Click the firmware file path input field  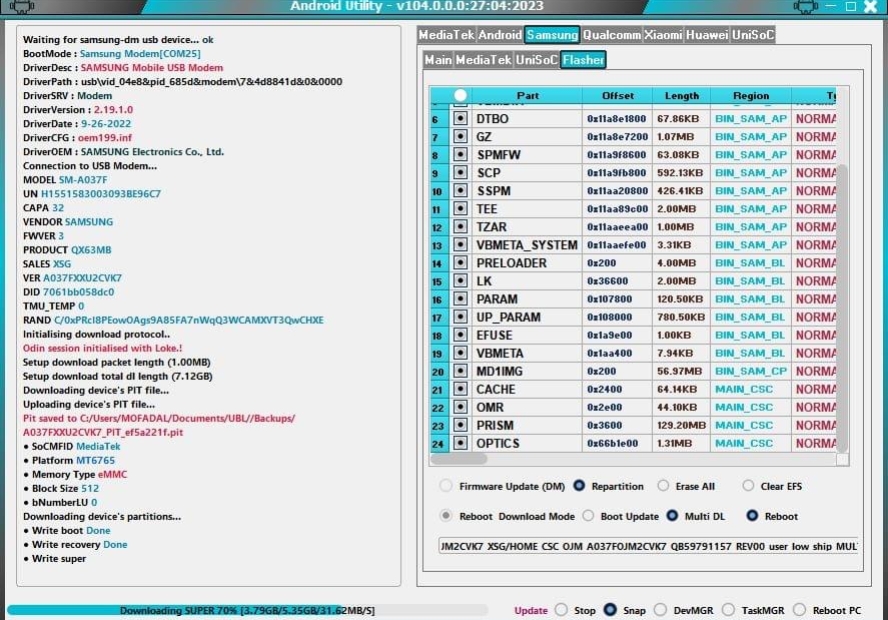(x=648, y=546)
